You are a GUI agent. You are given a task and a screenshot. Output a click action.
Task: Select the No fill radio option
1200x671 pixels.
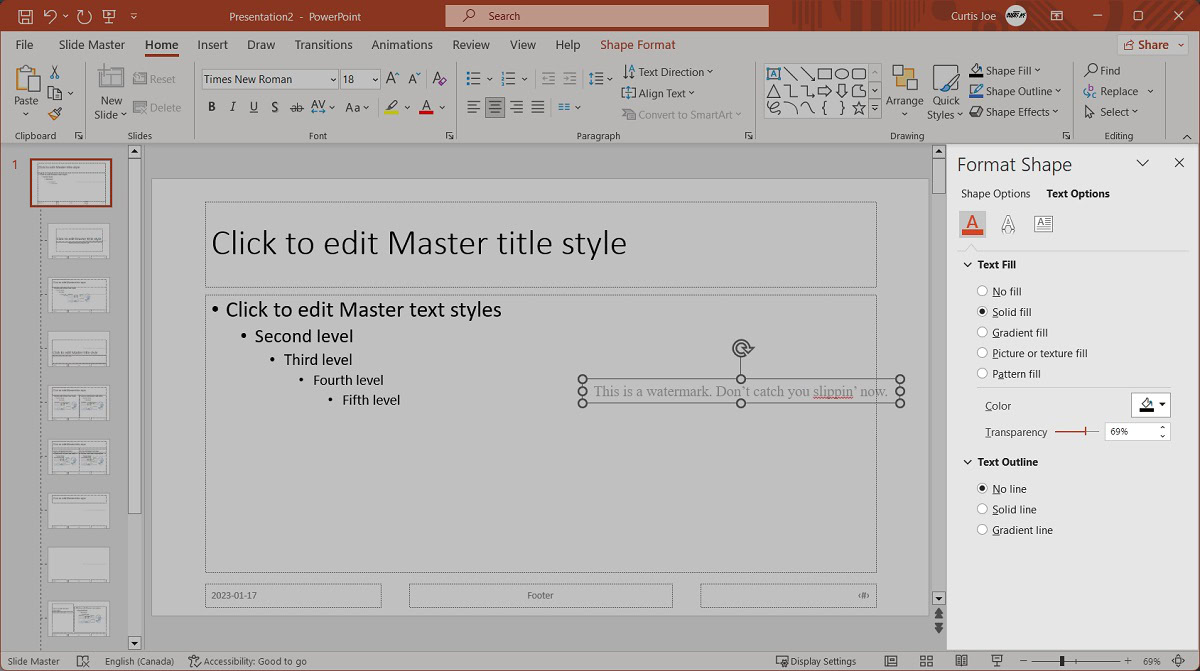982,292
